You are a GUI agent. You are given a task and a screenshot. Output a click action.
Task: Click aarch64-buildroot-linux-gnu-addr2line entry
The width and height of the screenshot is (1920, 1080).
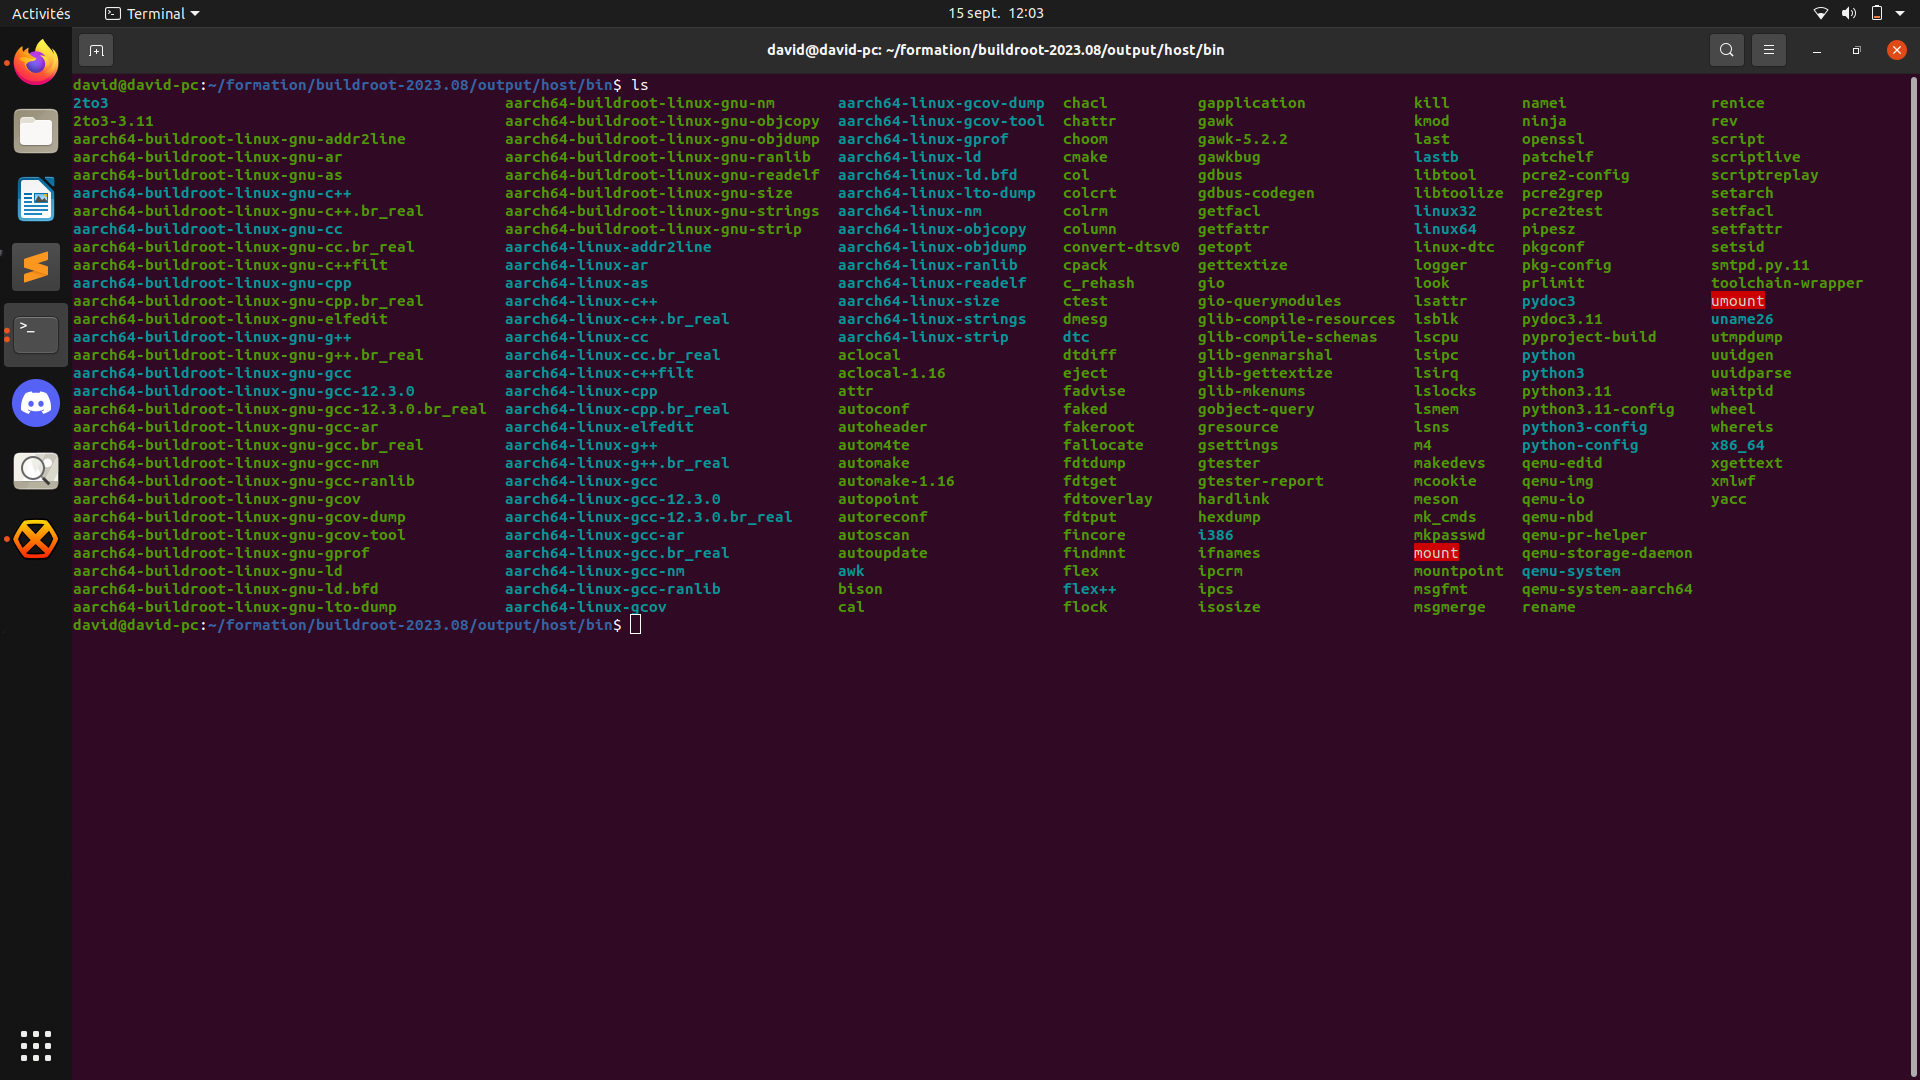click(239, 139)
